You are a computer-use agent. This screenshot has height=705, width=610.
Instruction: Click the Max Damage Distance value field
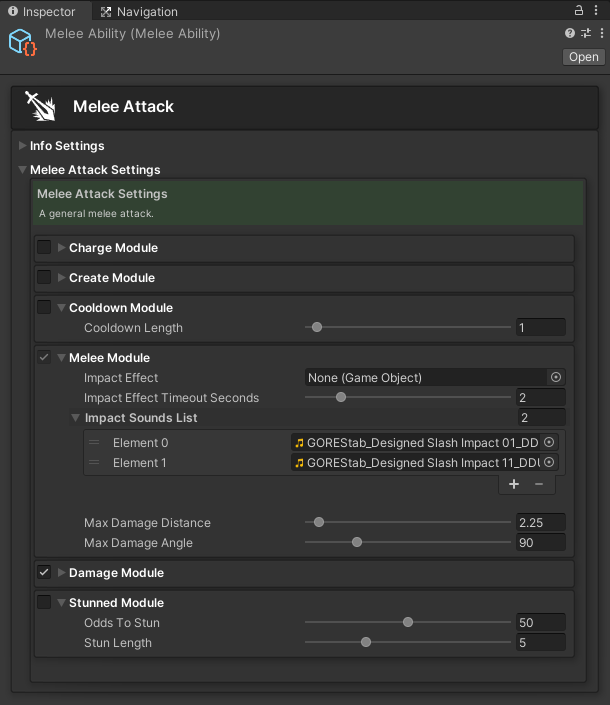click(541, 523)
